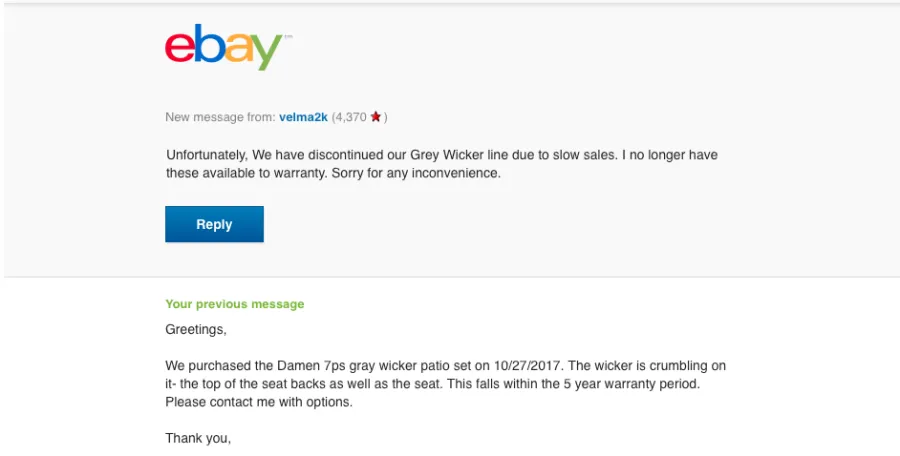
Task: Click the "Your previous message" heading
Action: click(235, 304)
